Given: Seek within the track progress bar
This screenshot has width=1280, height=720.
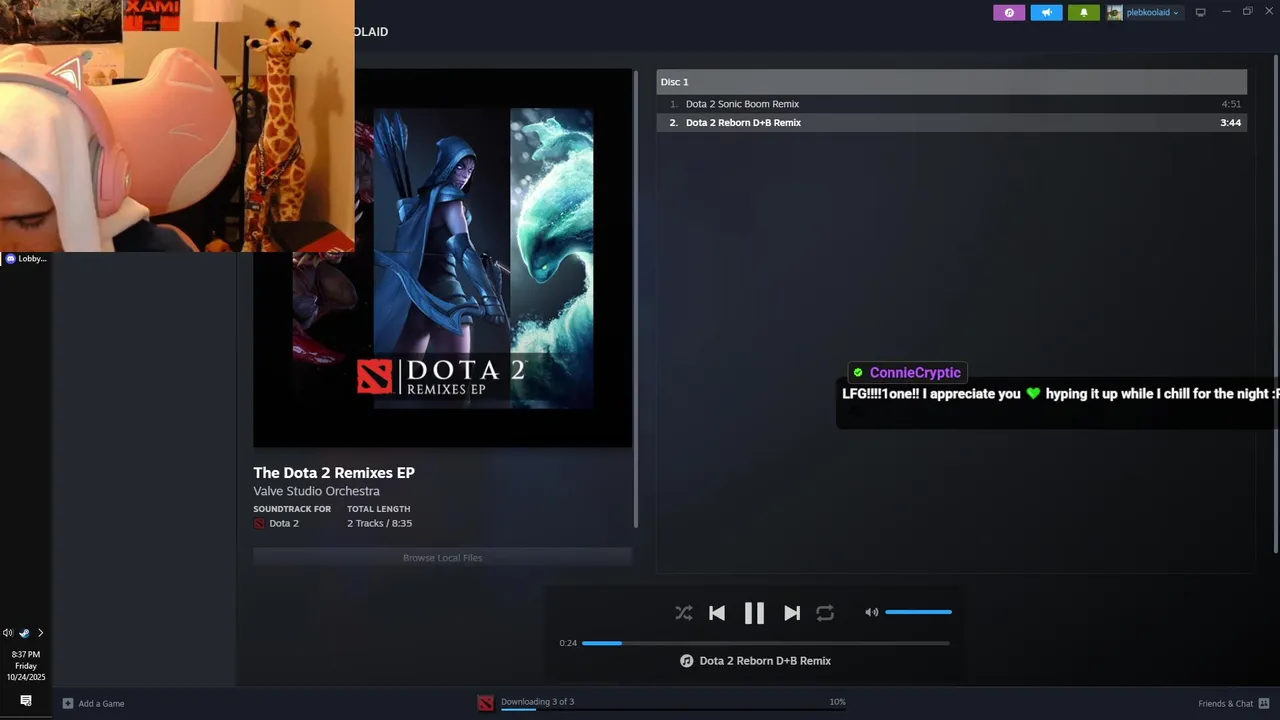Looking at the screenshot, I should pos(765,643).
